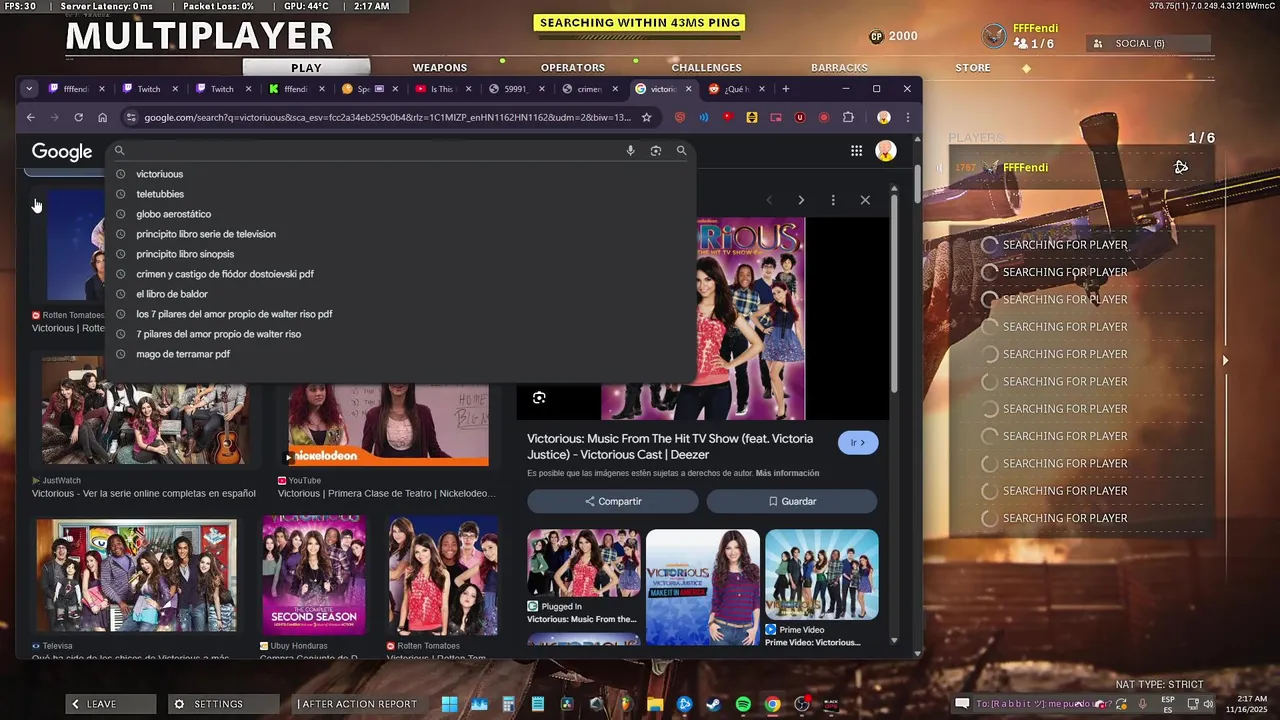Open image preview more options menu
This screenshot has height=720, width=1280.
pyautogui.click(x=832, y=200)
